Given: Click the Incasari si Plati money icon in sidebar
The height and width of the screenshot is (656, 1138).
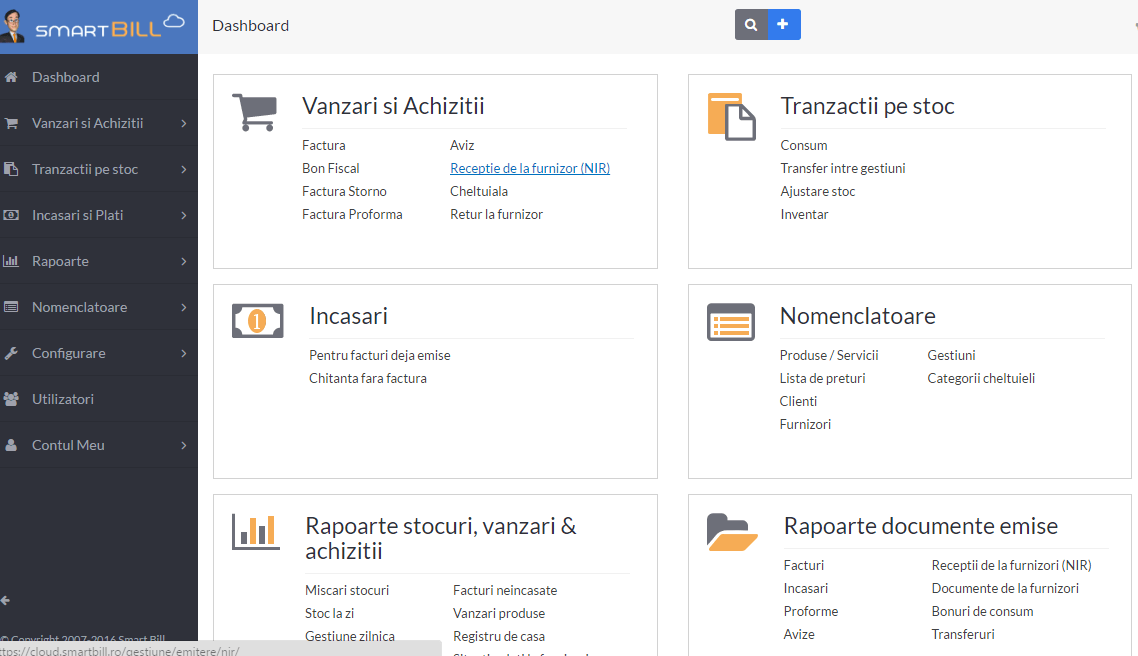Looking at the screenshot, I should [x=11, y=215].
